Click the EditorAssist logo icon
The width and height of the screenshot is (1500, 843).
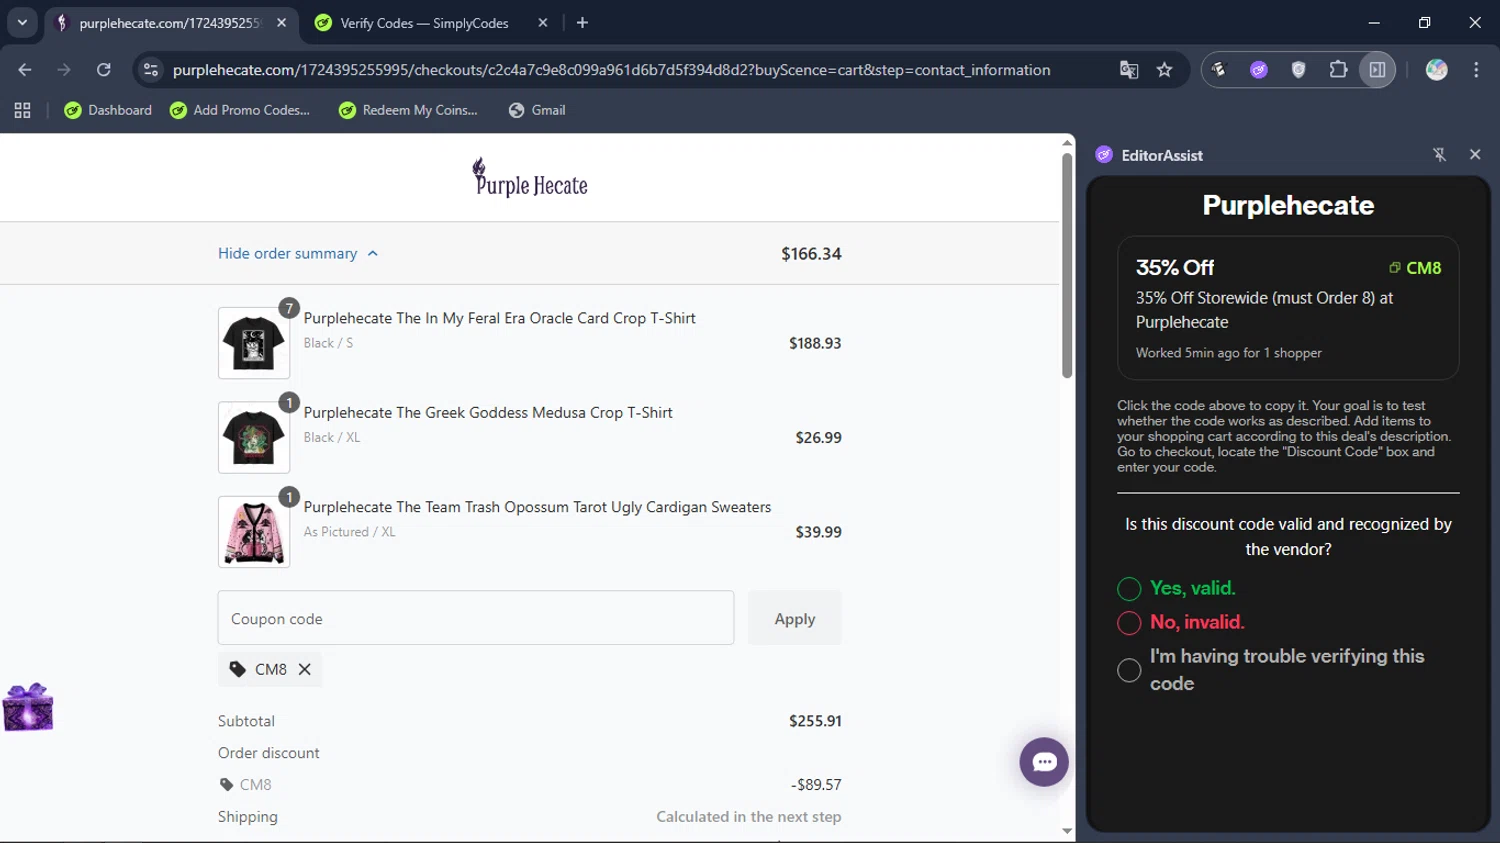1104,155
